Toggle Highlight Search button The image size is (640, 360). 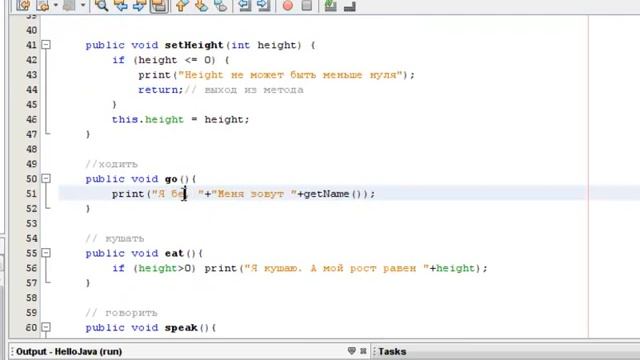[159, 5]
